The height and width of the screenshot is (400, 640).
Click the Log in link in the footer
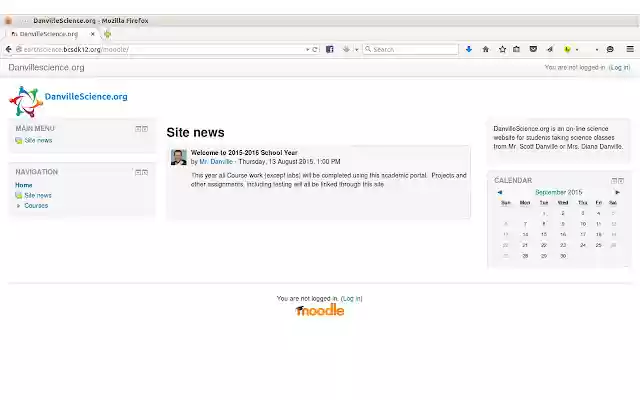351,298
